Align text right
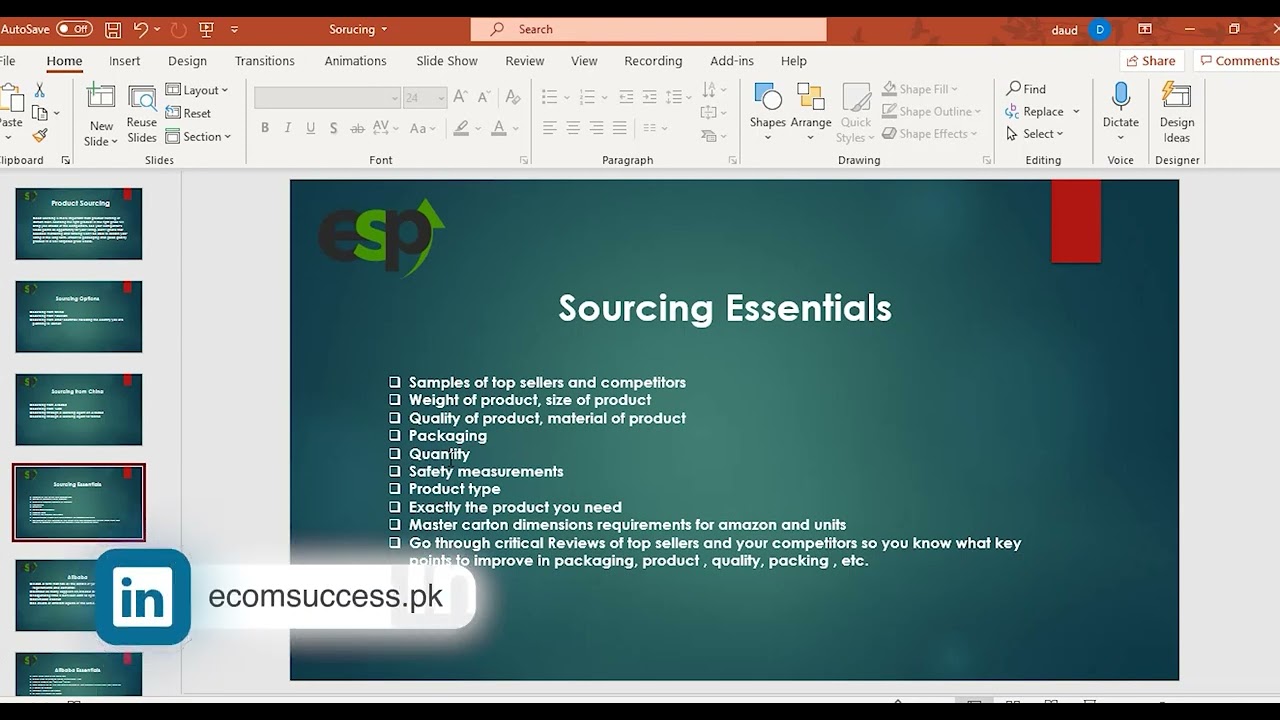The height and width of the screenshot is (720, 1280). tap(596, 128)
